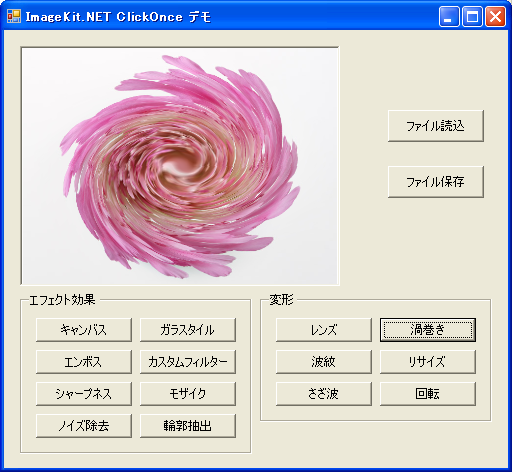Open the カスタムフィルター button

188,362
